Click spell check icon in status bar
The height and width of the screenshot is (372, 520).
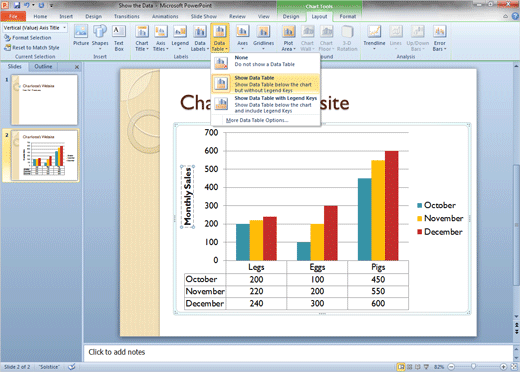[x=72, y=367]
